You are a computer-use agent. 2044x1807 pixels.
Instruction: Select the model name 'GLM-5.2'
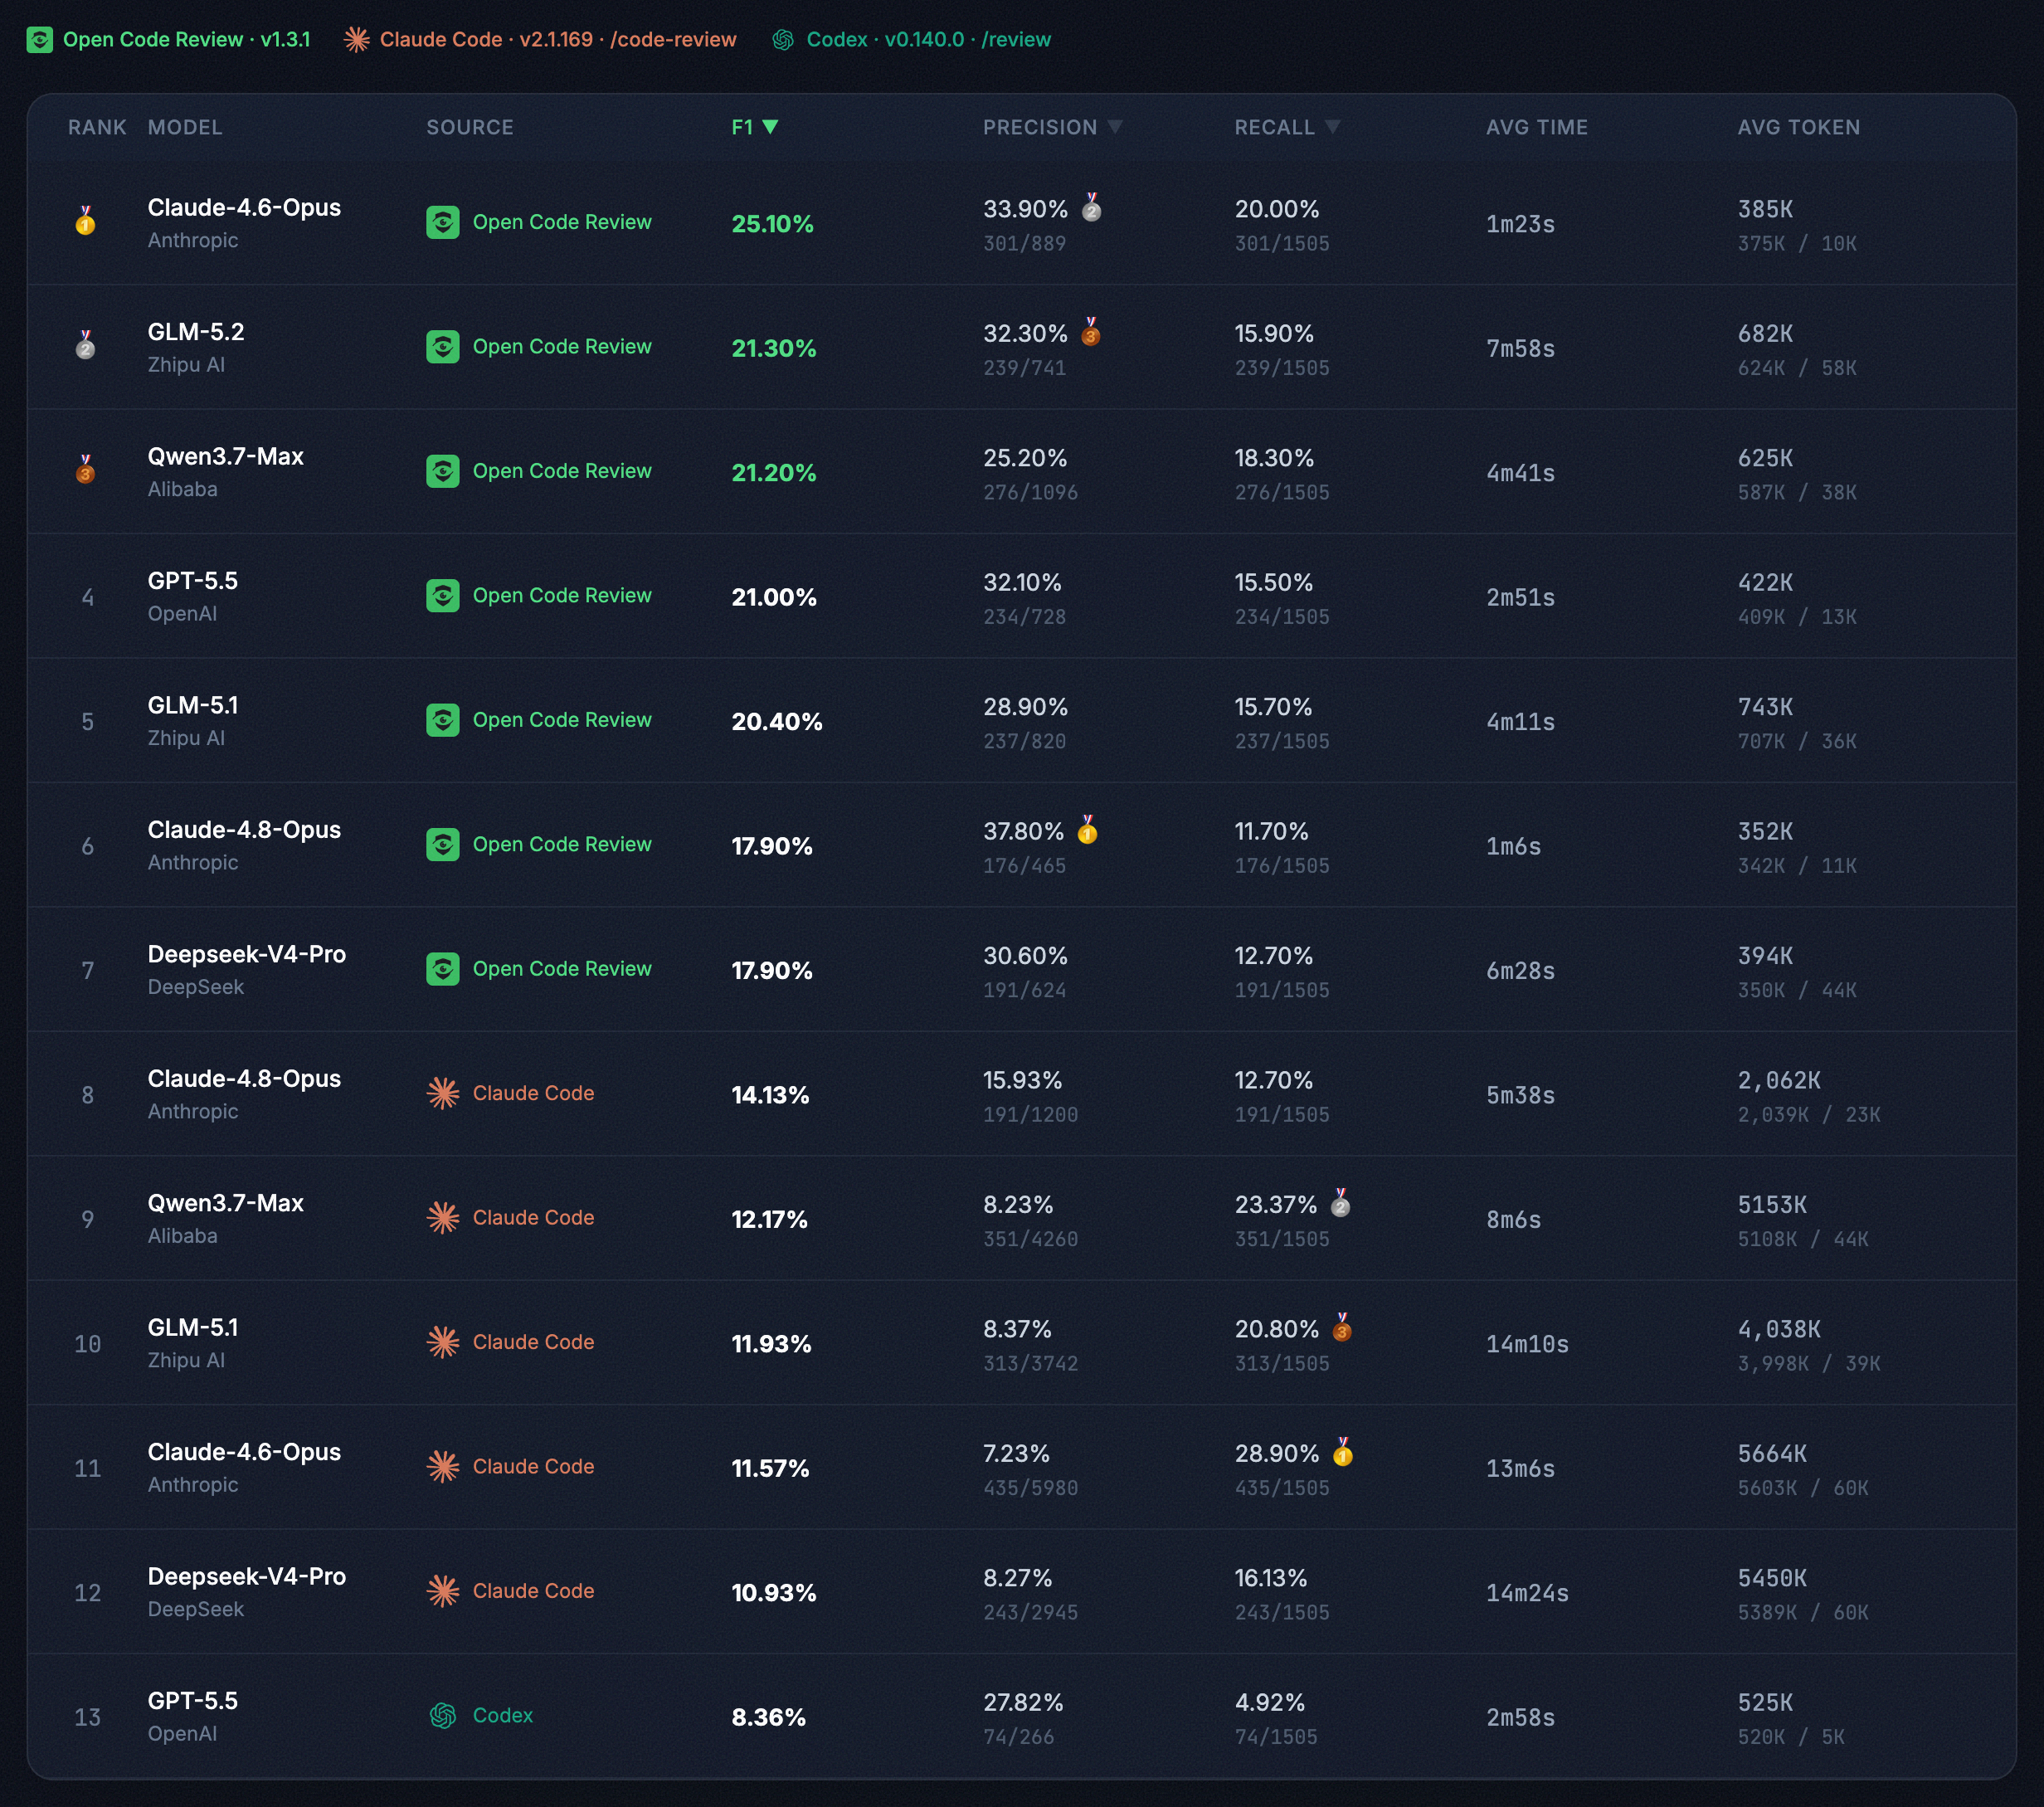tap(196, 332)
